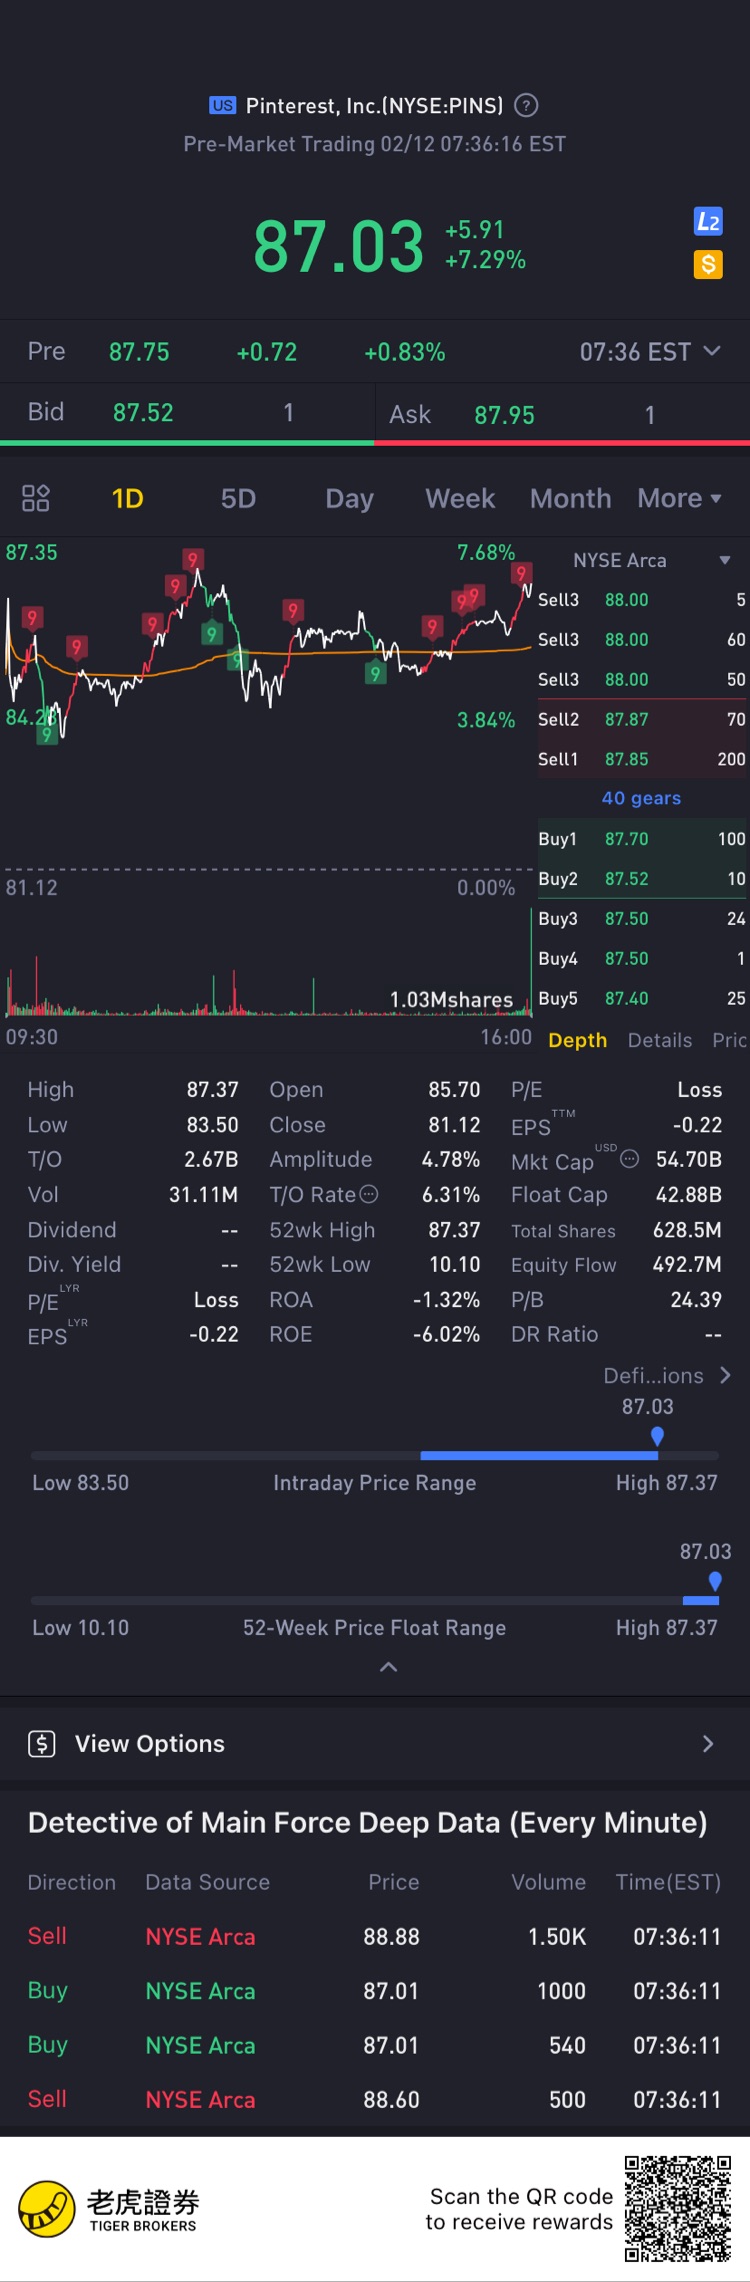
Task: Switch to the Week chart tab
Action: pos(460,498)
